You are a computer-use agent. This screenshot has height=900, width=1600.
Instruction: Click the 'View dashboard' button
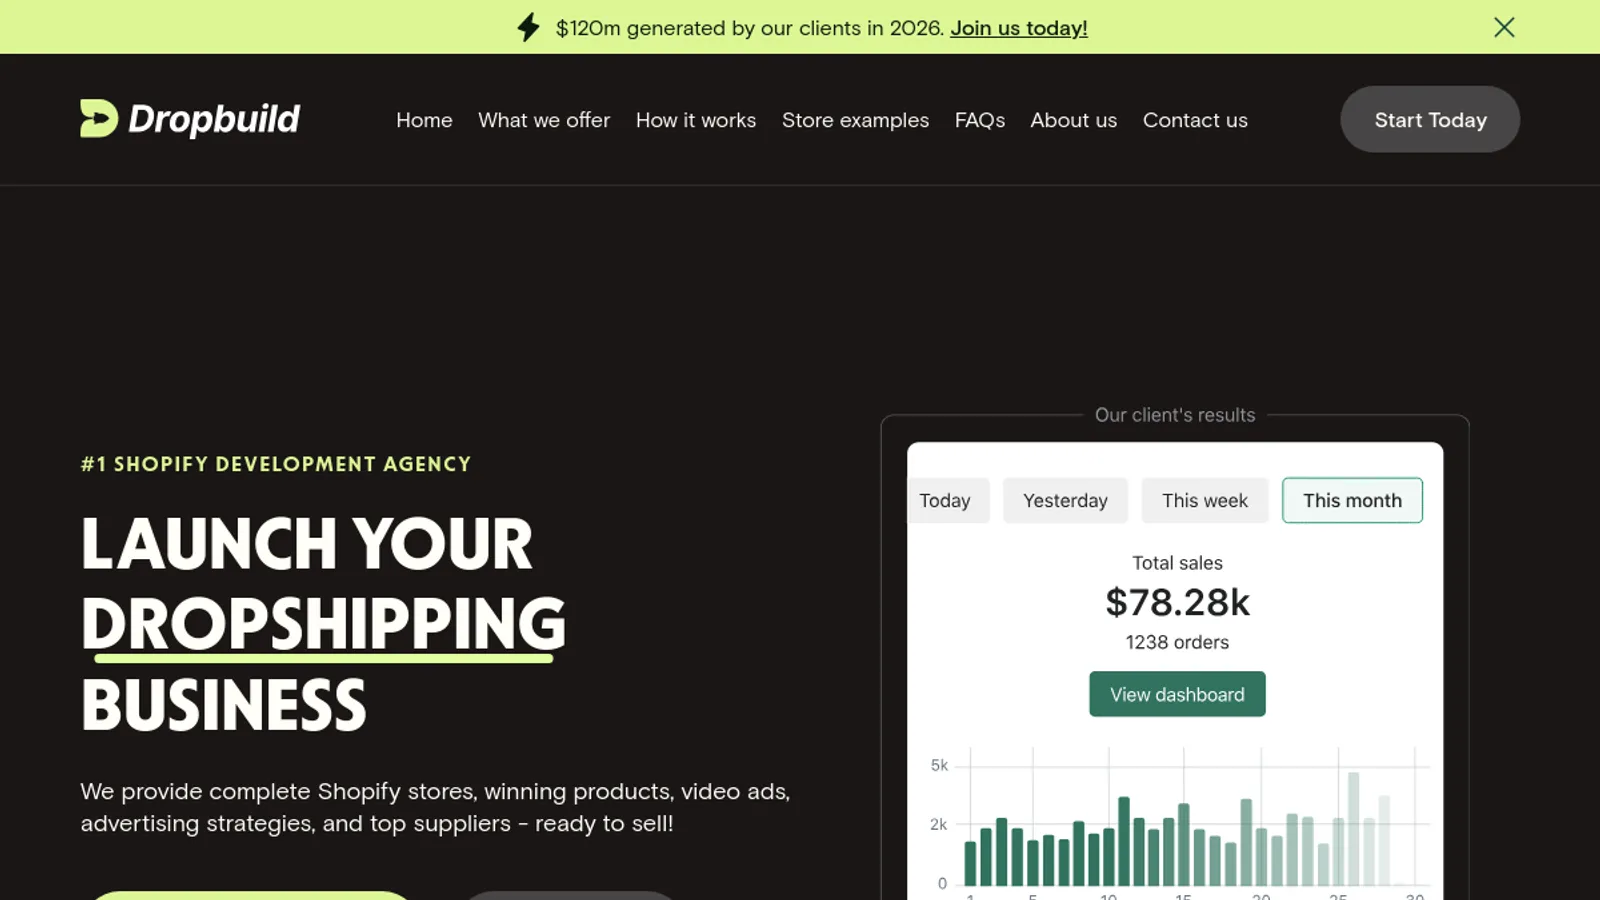tap(1177, 694)
